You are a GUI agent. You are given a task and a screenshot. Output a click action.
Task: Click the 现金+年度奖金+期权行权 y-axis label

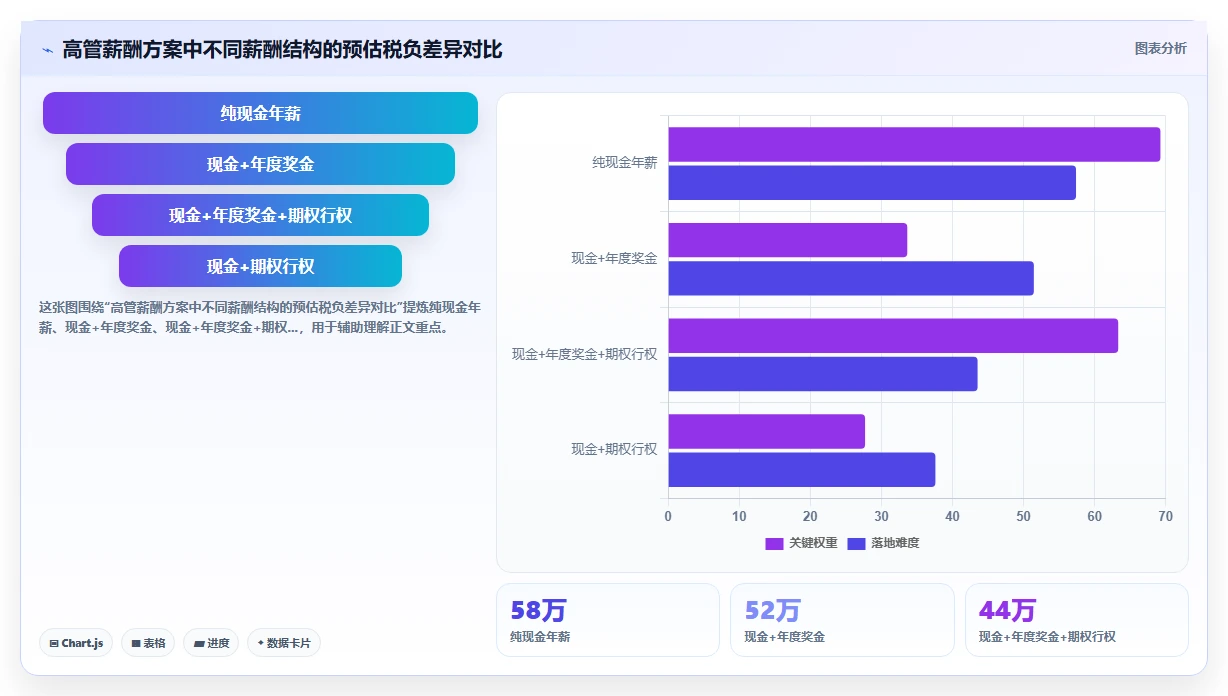(585, 354)
